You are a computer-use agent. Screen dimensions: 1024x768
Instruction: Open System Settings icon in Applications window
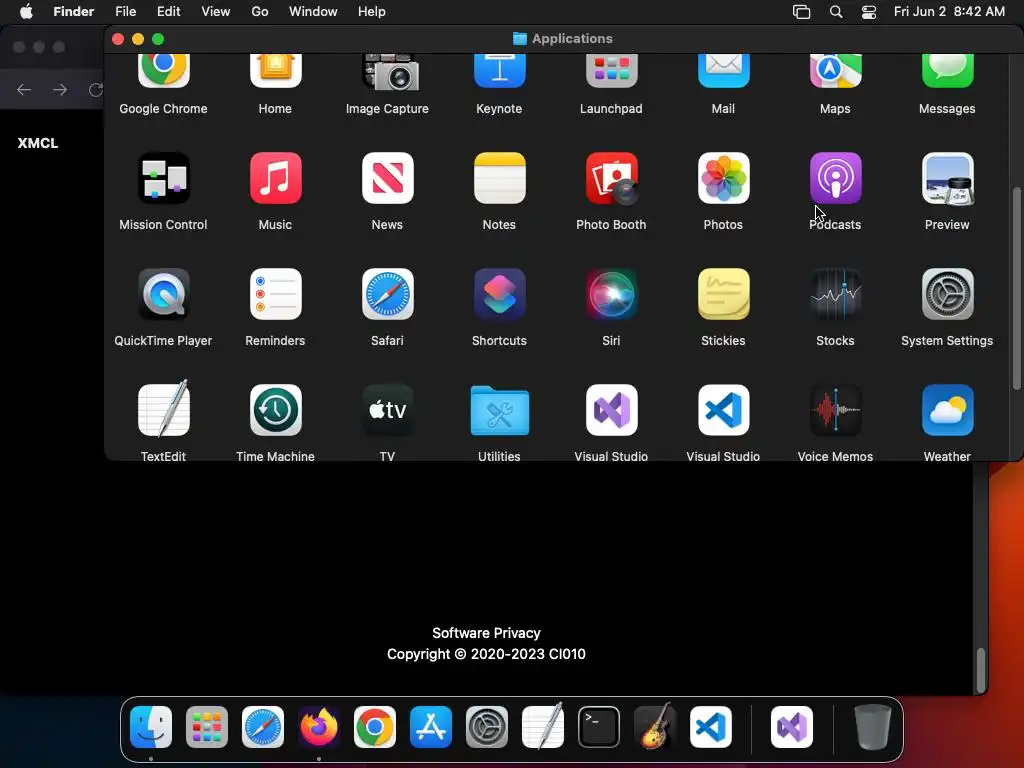click(948, 294)
